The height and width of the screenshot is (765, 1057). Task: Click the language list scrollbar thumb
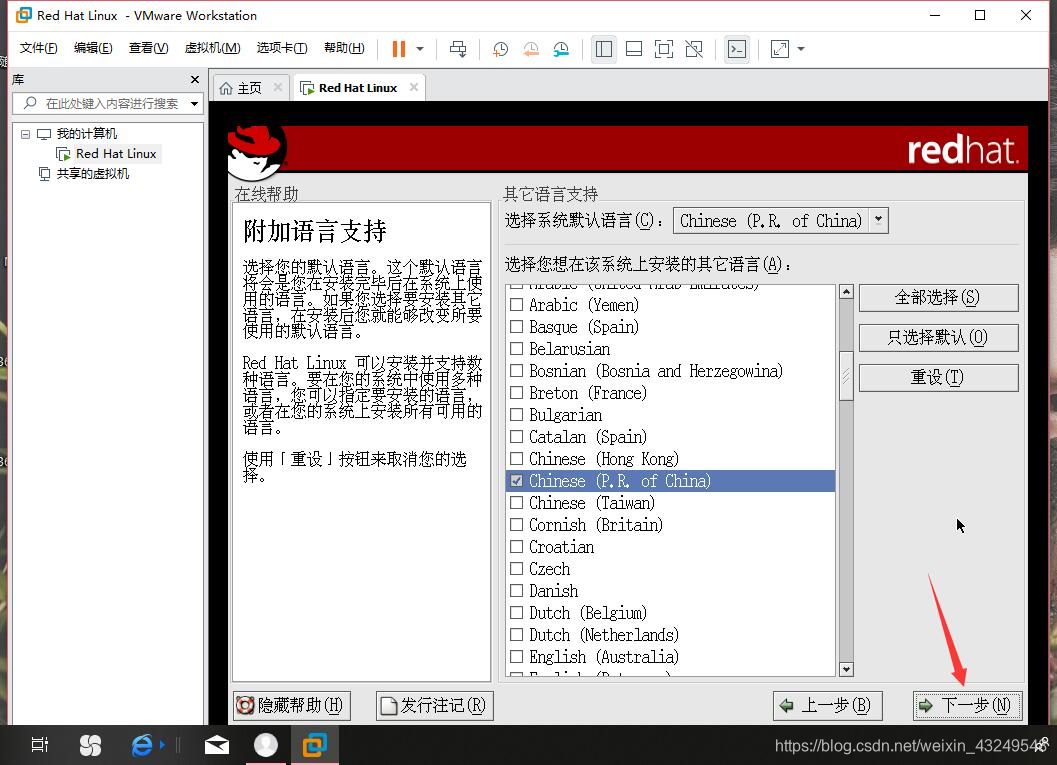point(846,376)
